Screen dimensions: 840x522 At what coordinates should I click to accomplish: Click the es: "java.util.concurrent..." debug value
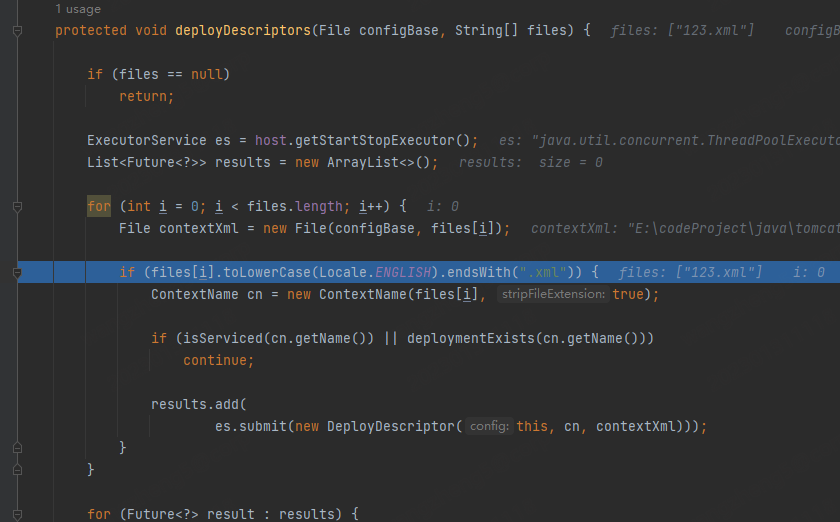(669, 140)
